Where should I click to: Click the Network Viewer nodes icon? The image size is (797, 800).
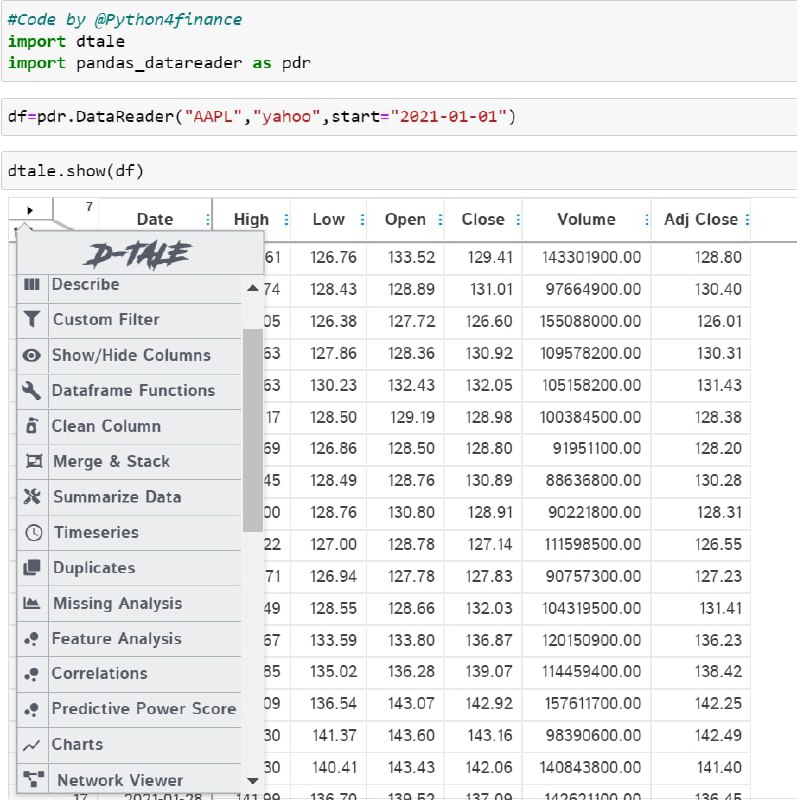click(34, 779)
